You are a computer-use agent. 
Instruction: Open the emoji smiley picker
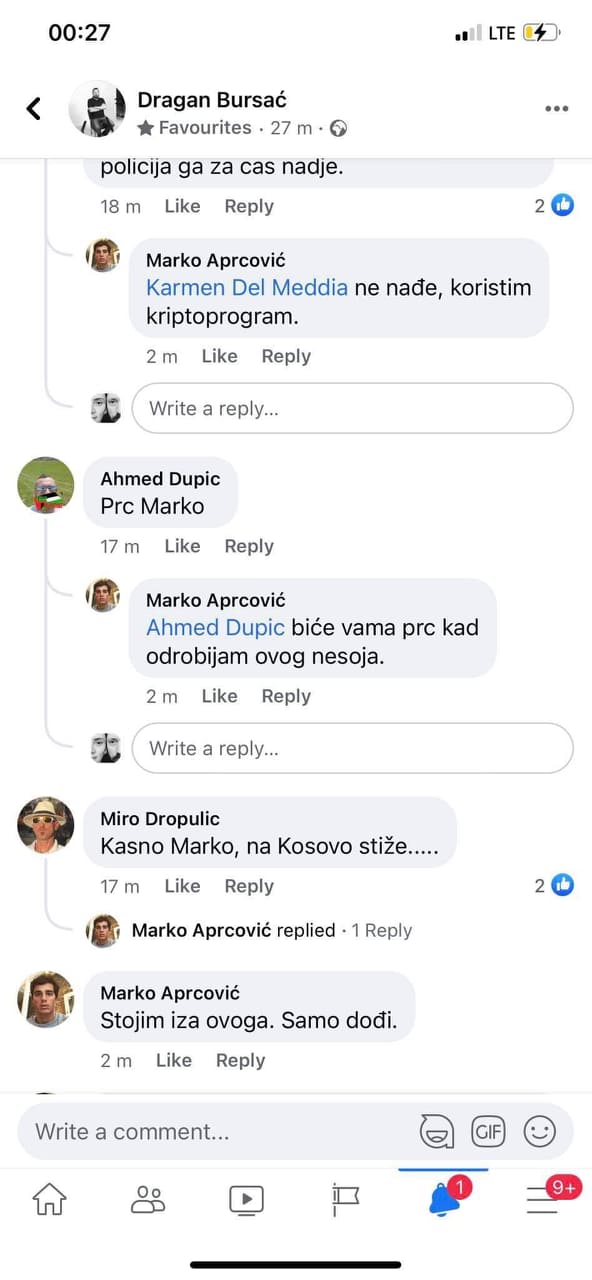click(540, 1132)
